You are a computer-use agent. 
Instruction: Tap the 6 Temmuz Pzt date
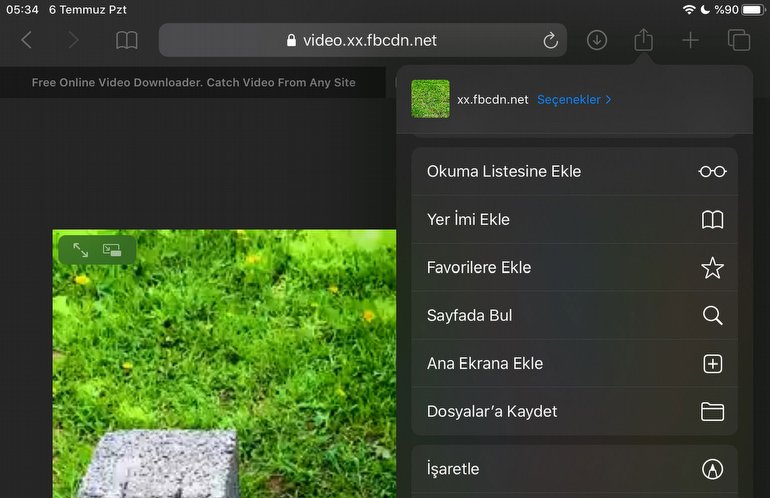(x=88, y=9)
